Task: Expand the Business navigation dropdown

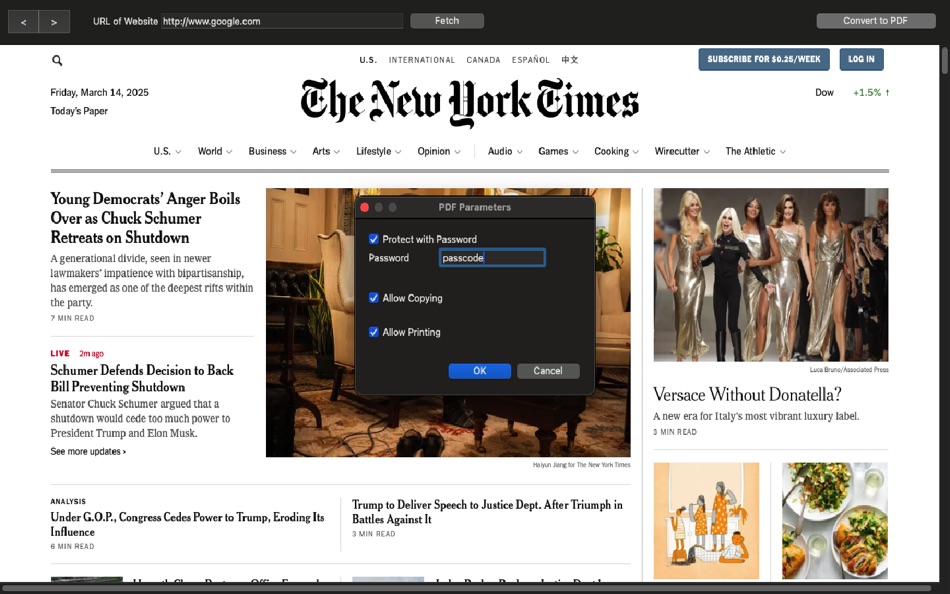Action: [272, 152]
